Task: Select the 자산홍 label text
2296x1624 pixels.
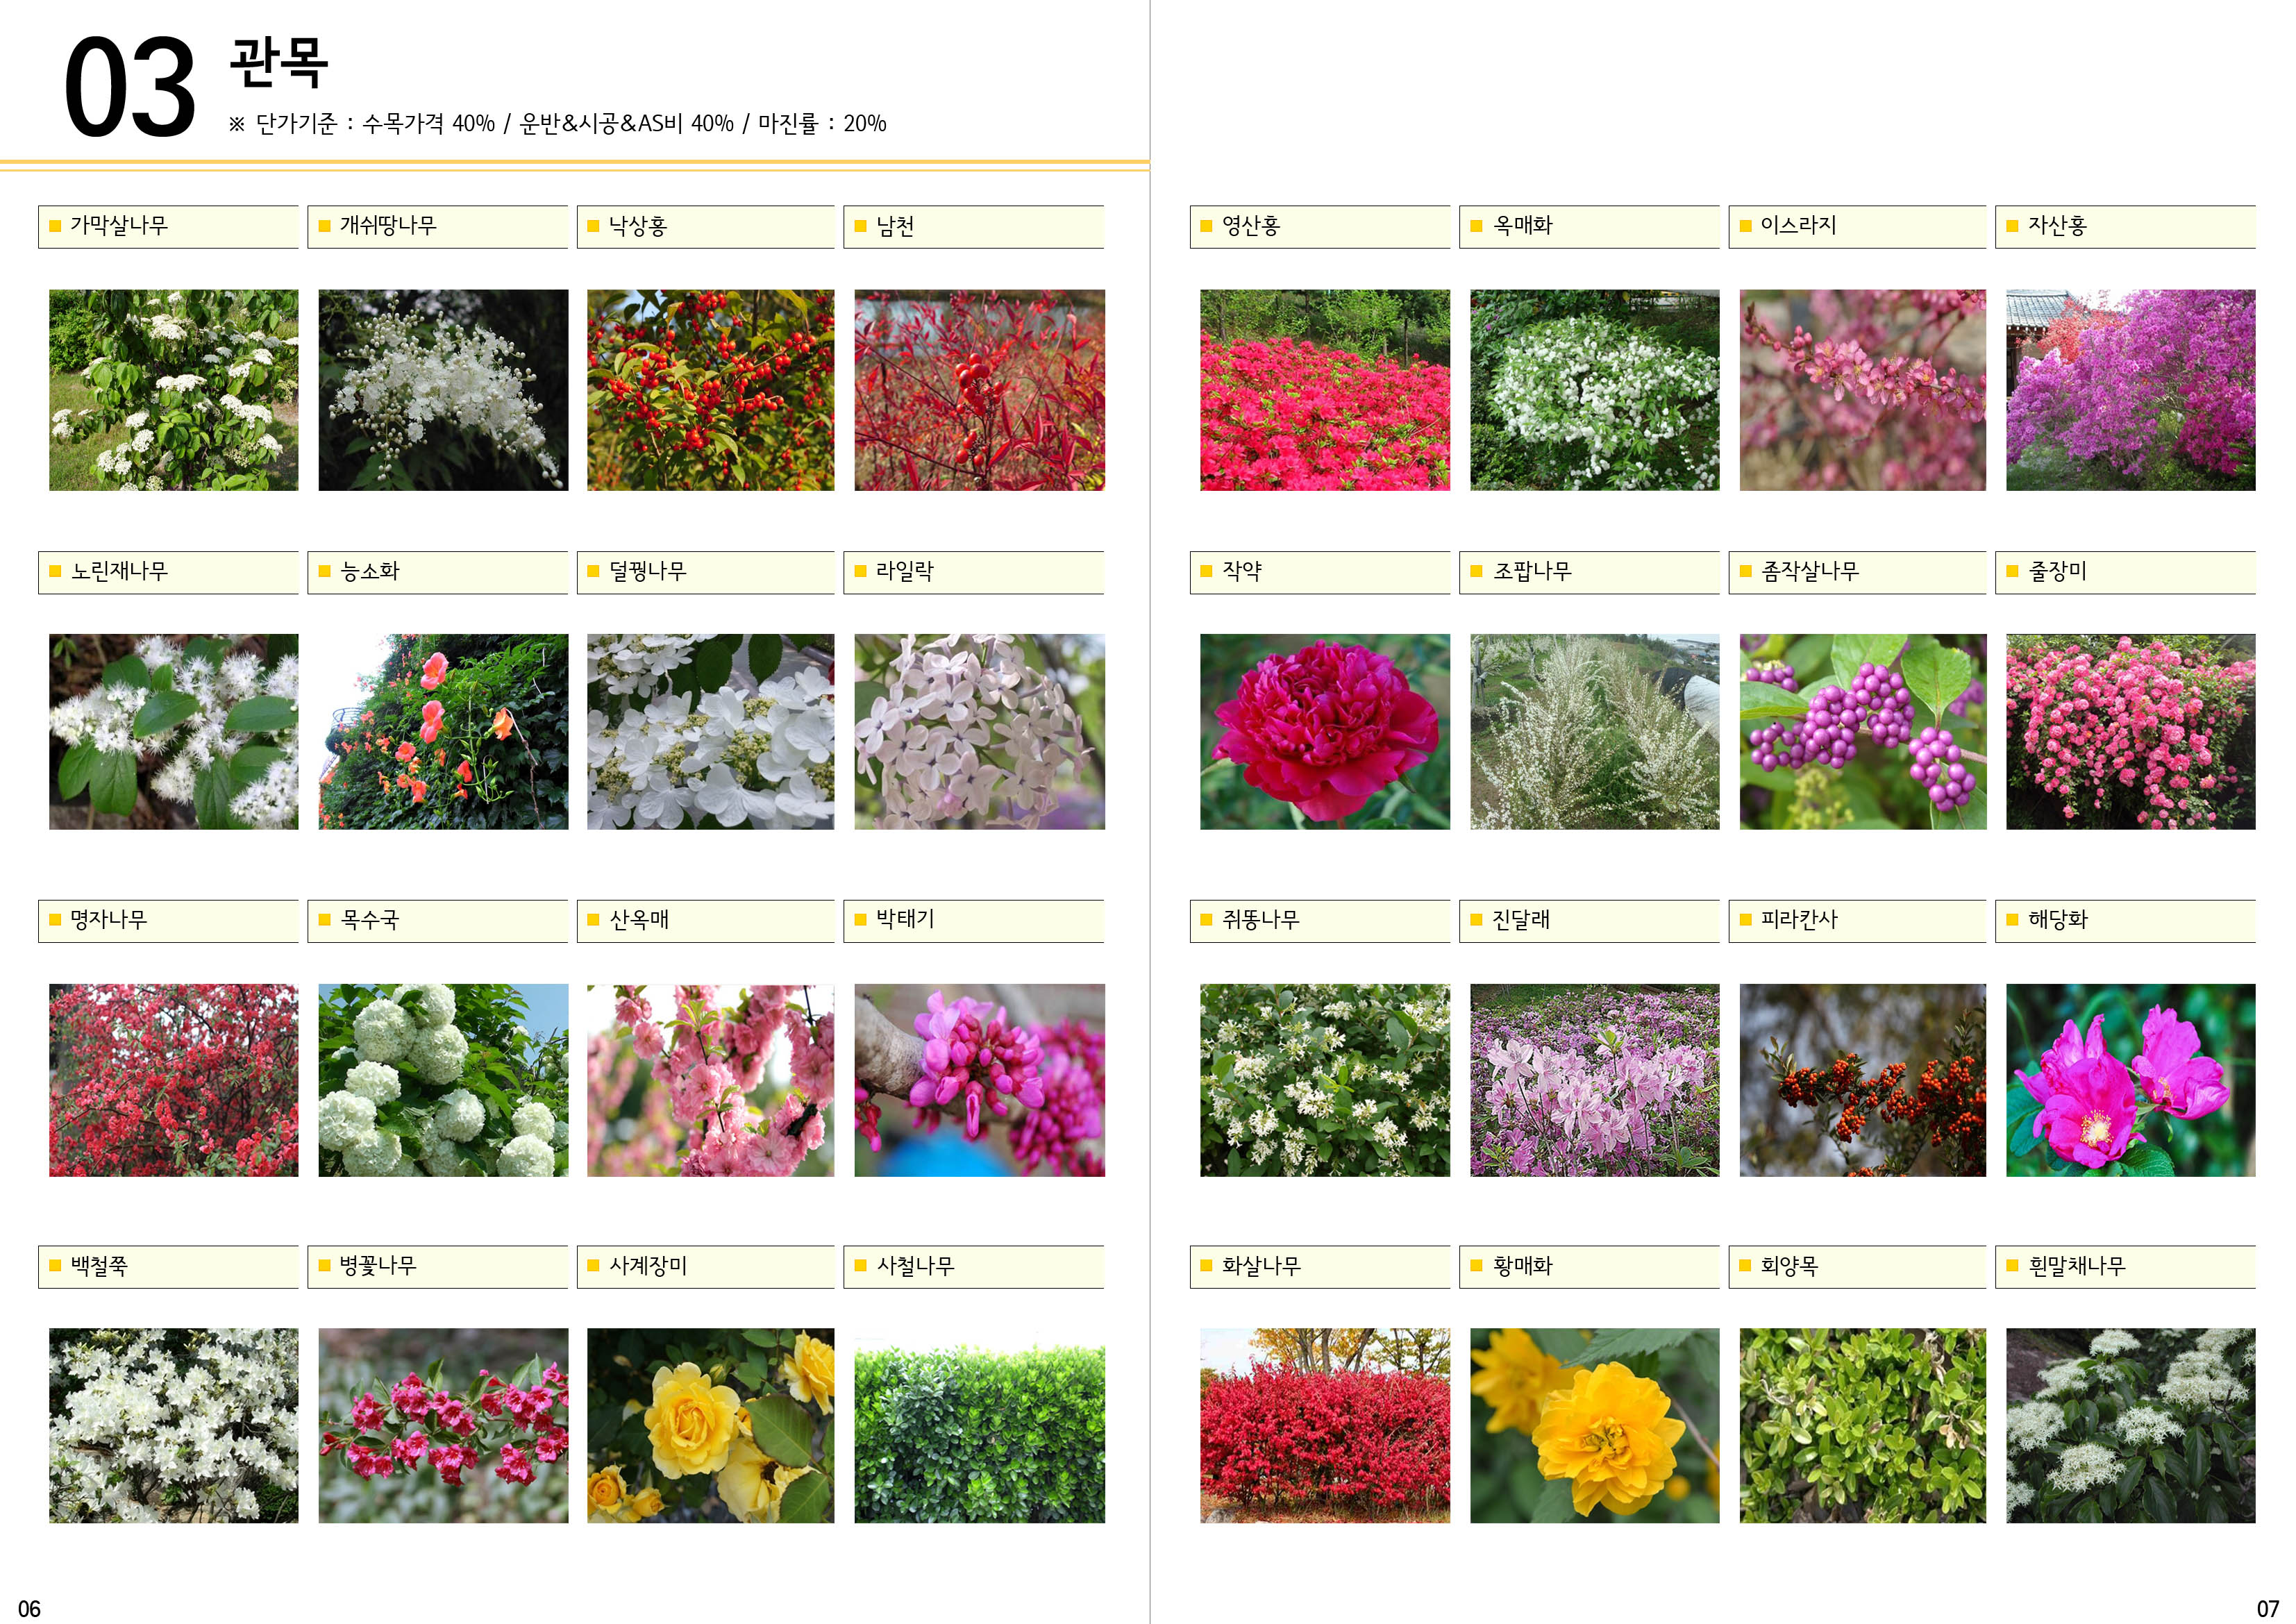Action: 2058,225
